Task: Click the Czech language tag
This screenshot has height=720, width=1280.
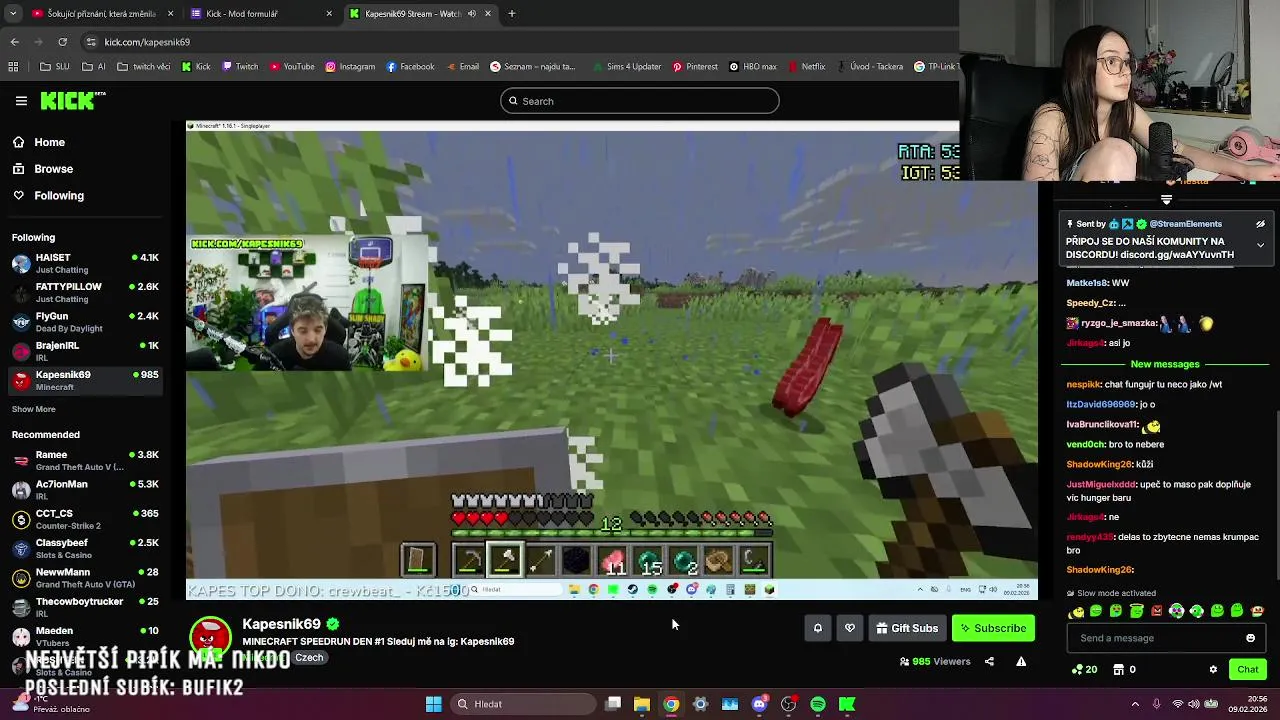Action: (x=309, y=658)
